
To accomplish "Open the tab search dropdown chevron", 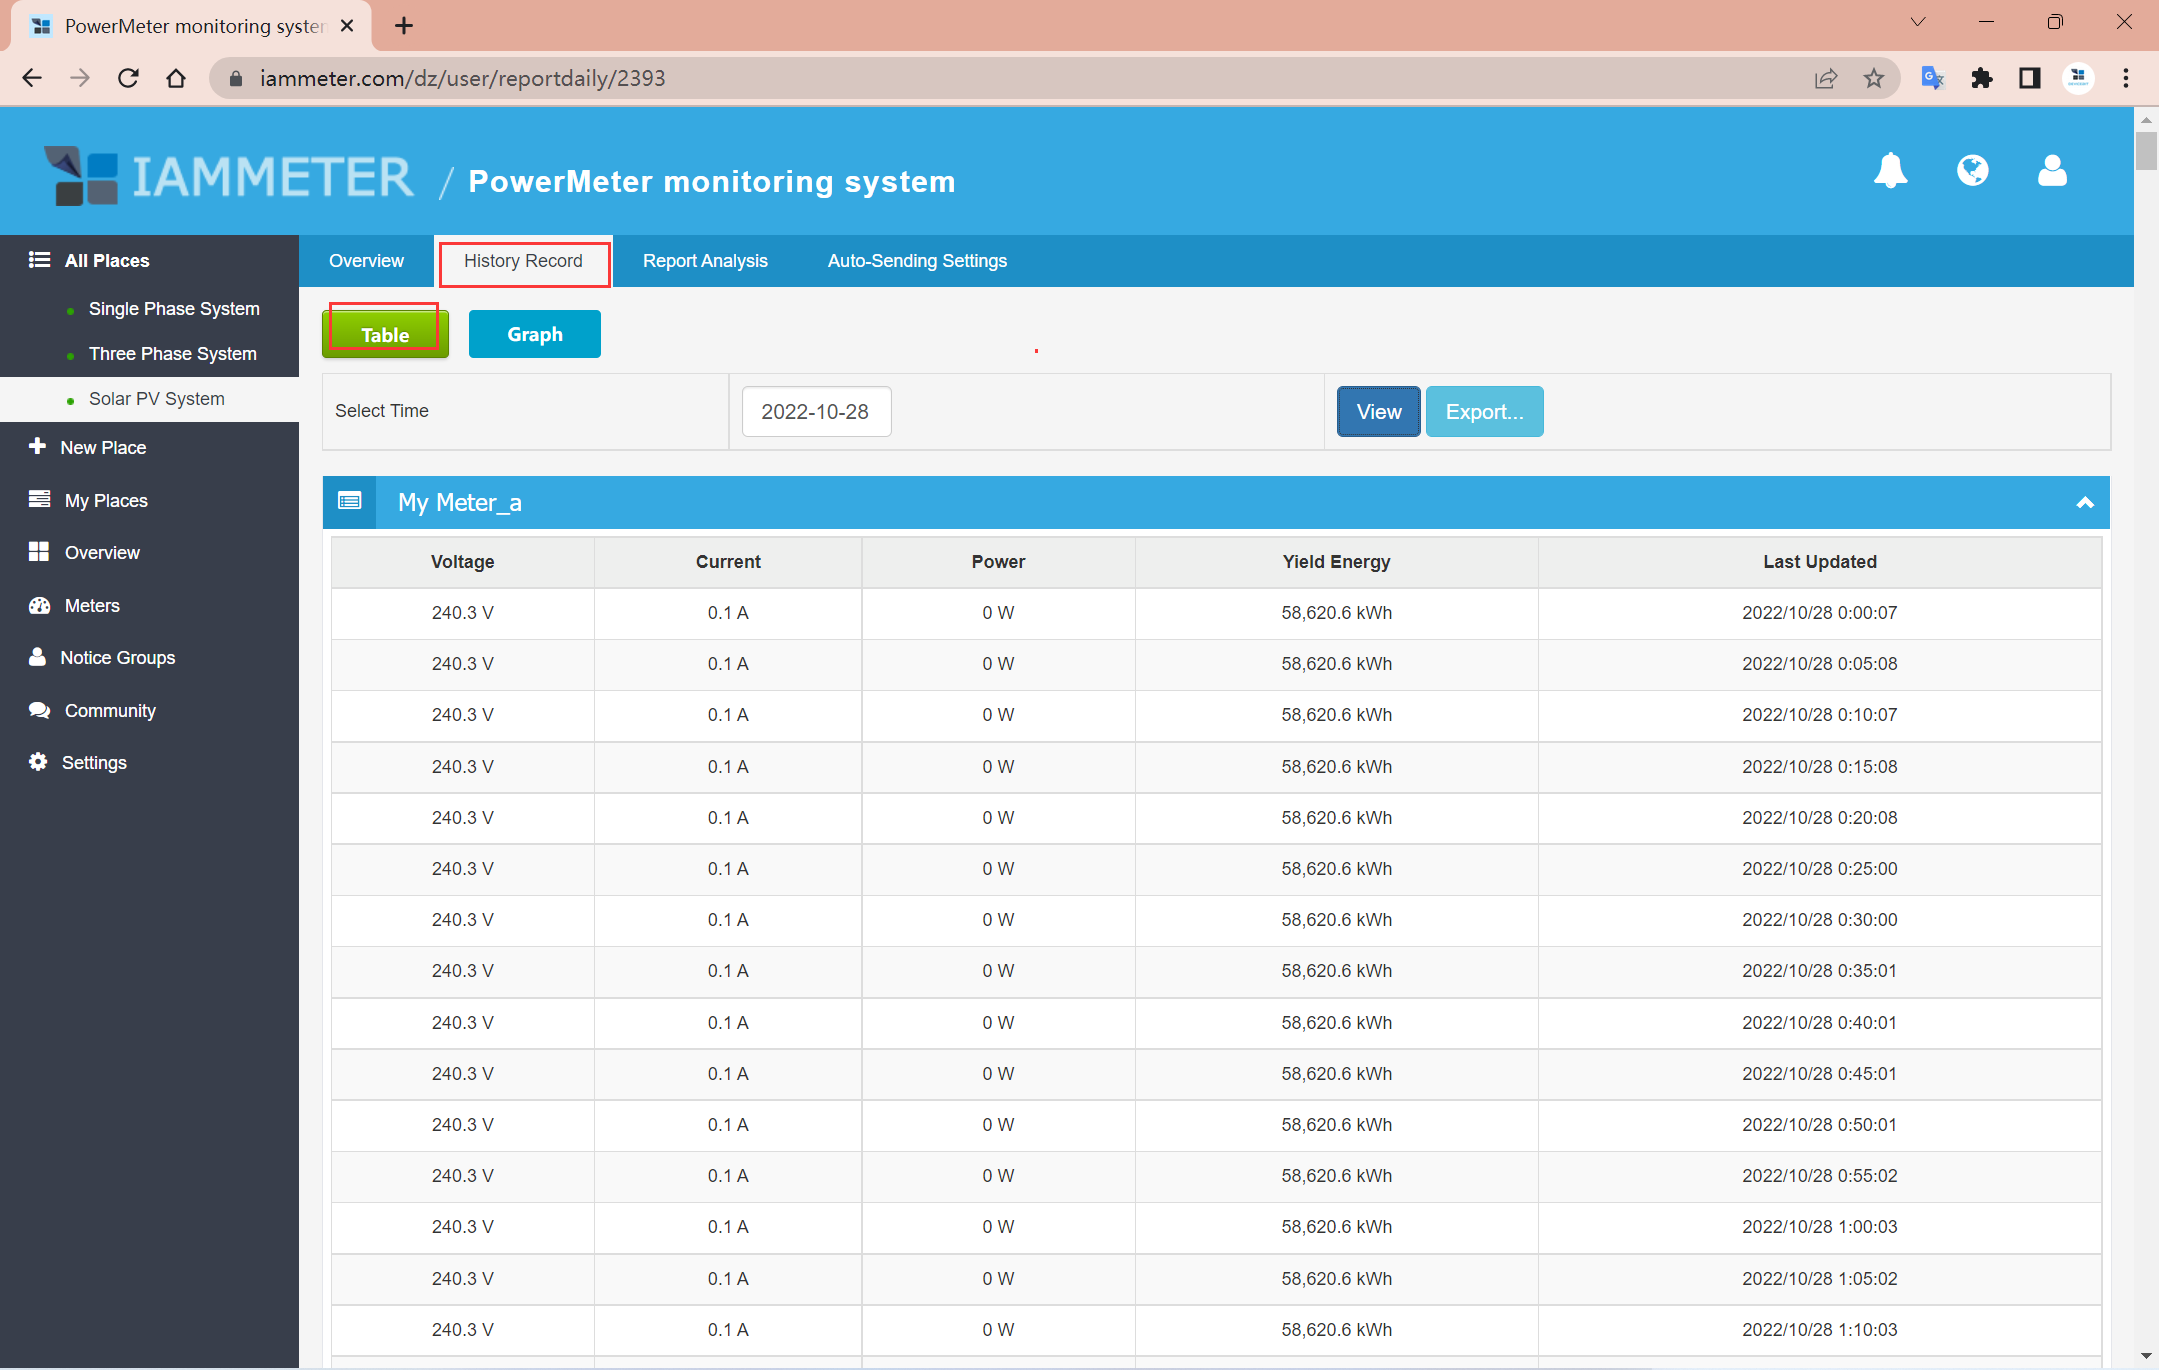I will click(x=1917, y=22).
